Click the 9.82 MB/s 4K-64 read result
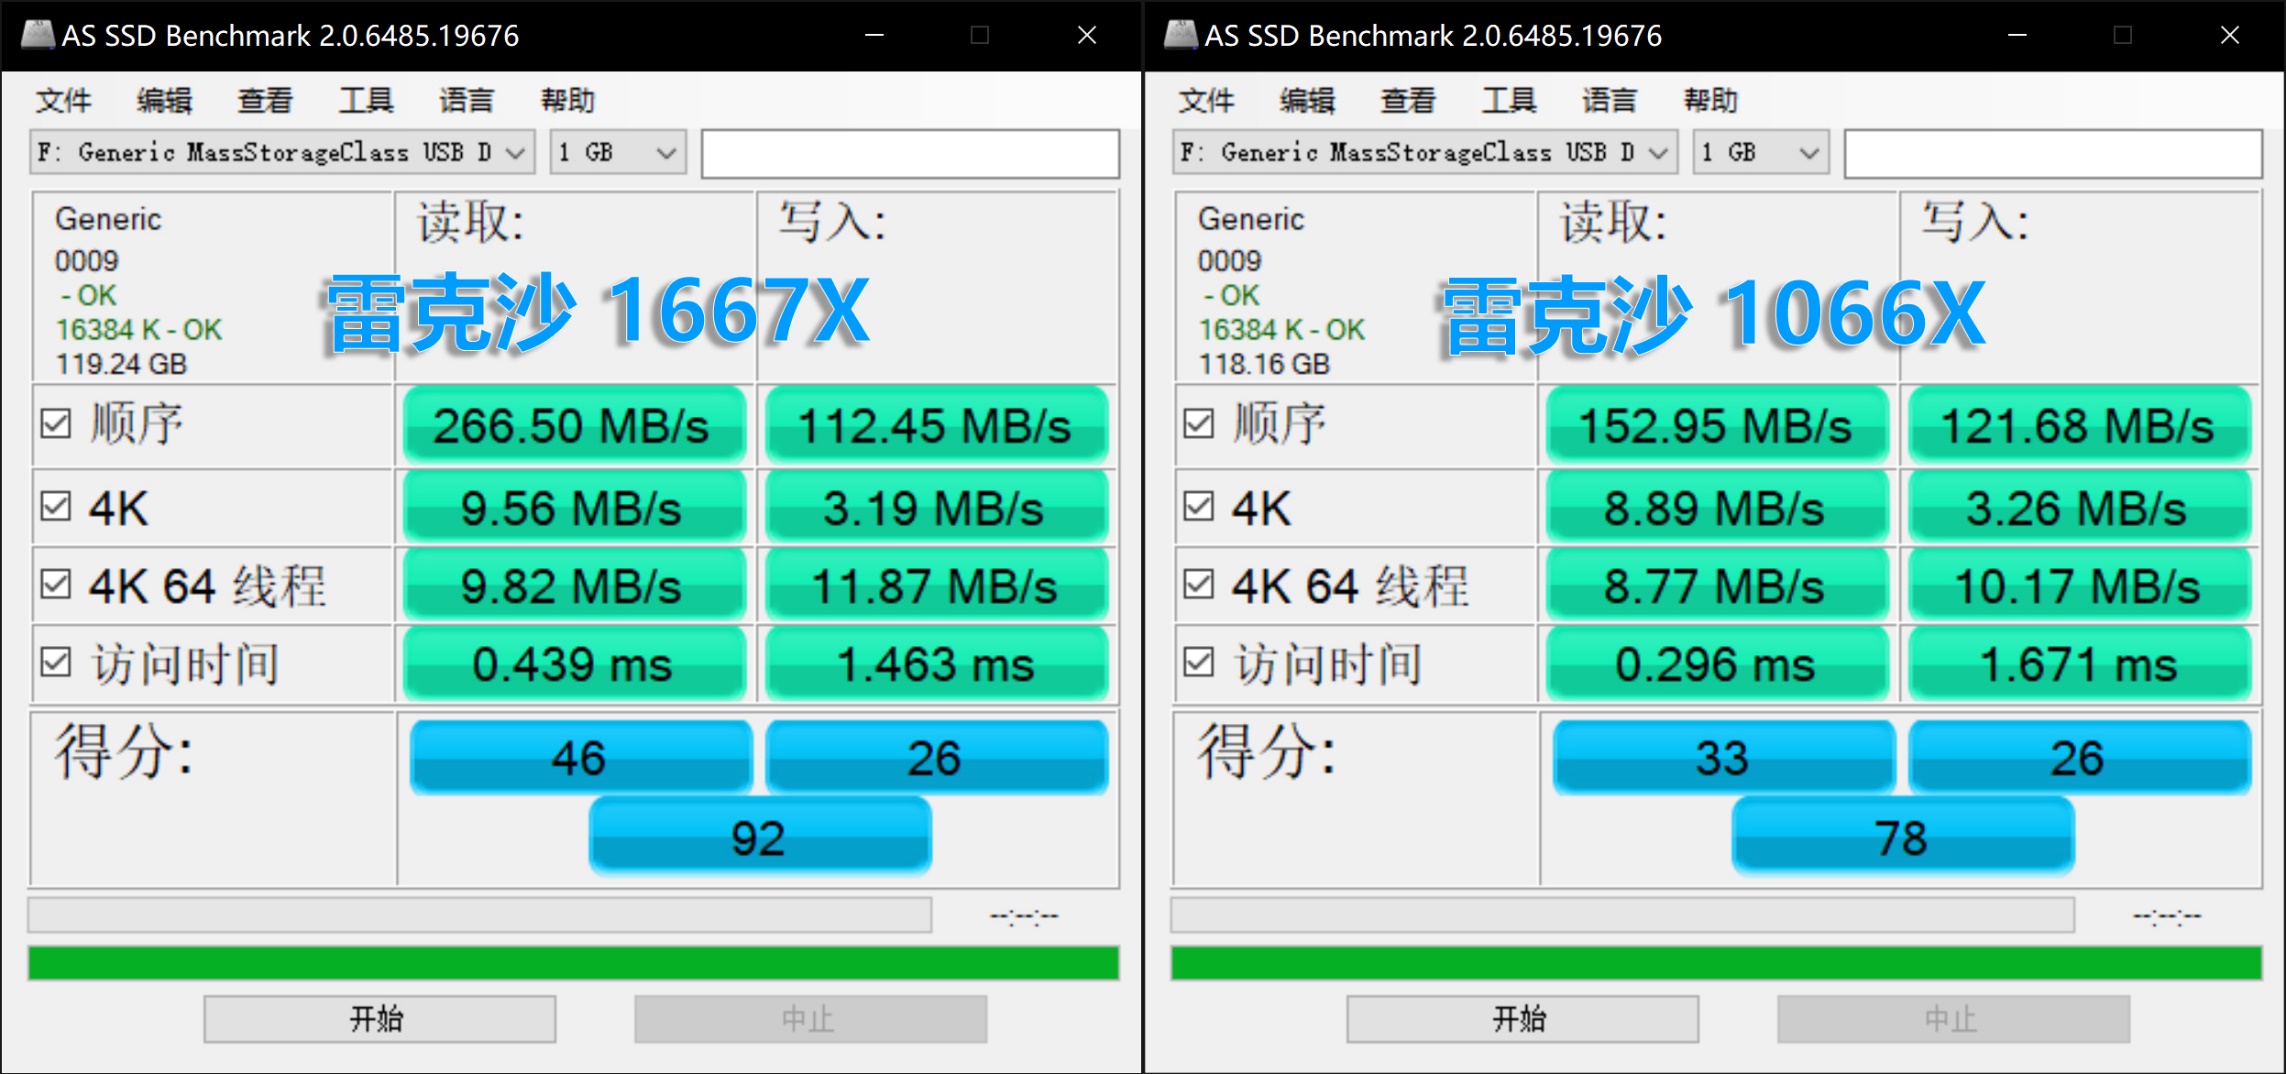This screenshot has height=1074, width=2286. point(575,585)
